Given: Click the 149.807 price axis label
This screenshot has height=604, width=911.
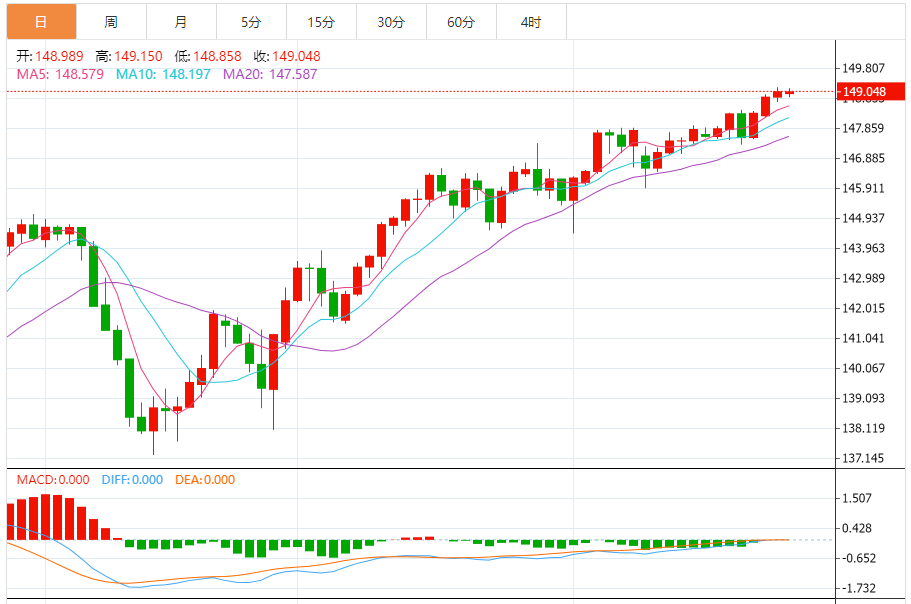Looking at the screenshot, I should (863, 69).
